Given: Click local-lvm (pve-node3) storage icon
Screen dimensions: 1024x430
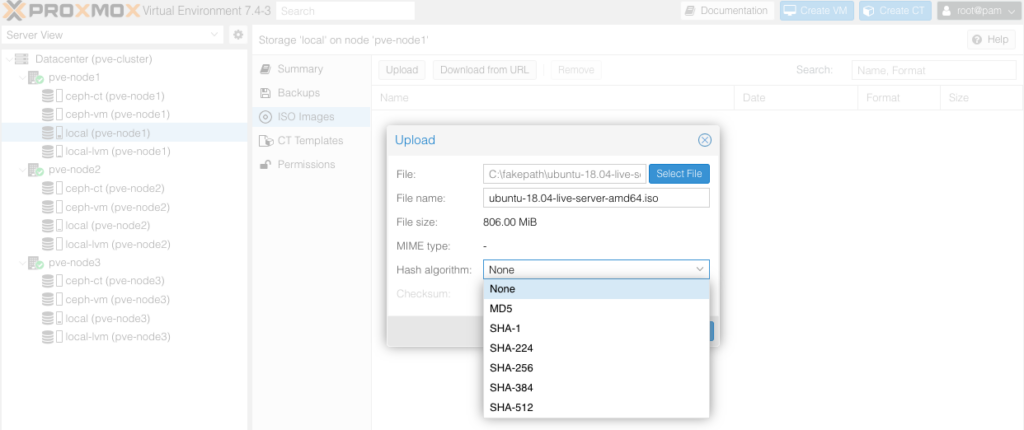Looking at the screenshot, I should (x=52, y=337).
